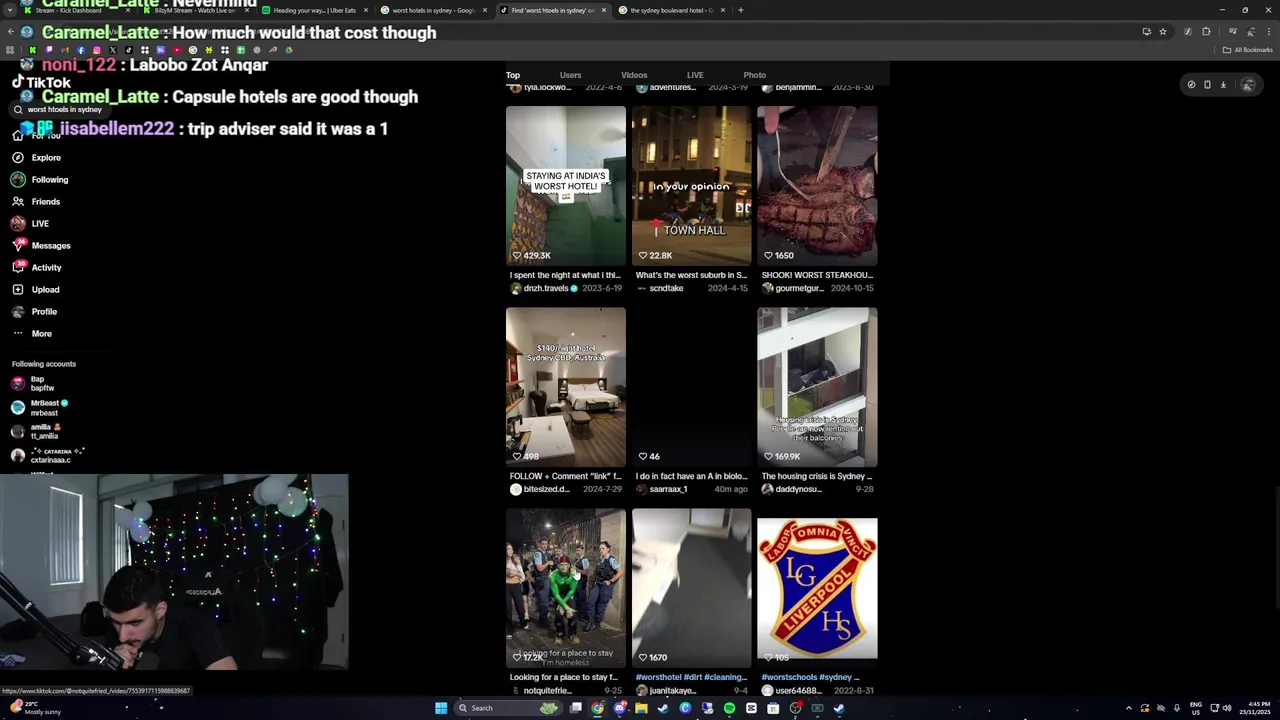Viewport: 1280px width, 720px height.
Task: Open the Explore compass icon in sidebar
Action: coord(18,157)
